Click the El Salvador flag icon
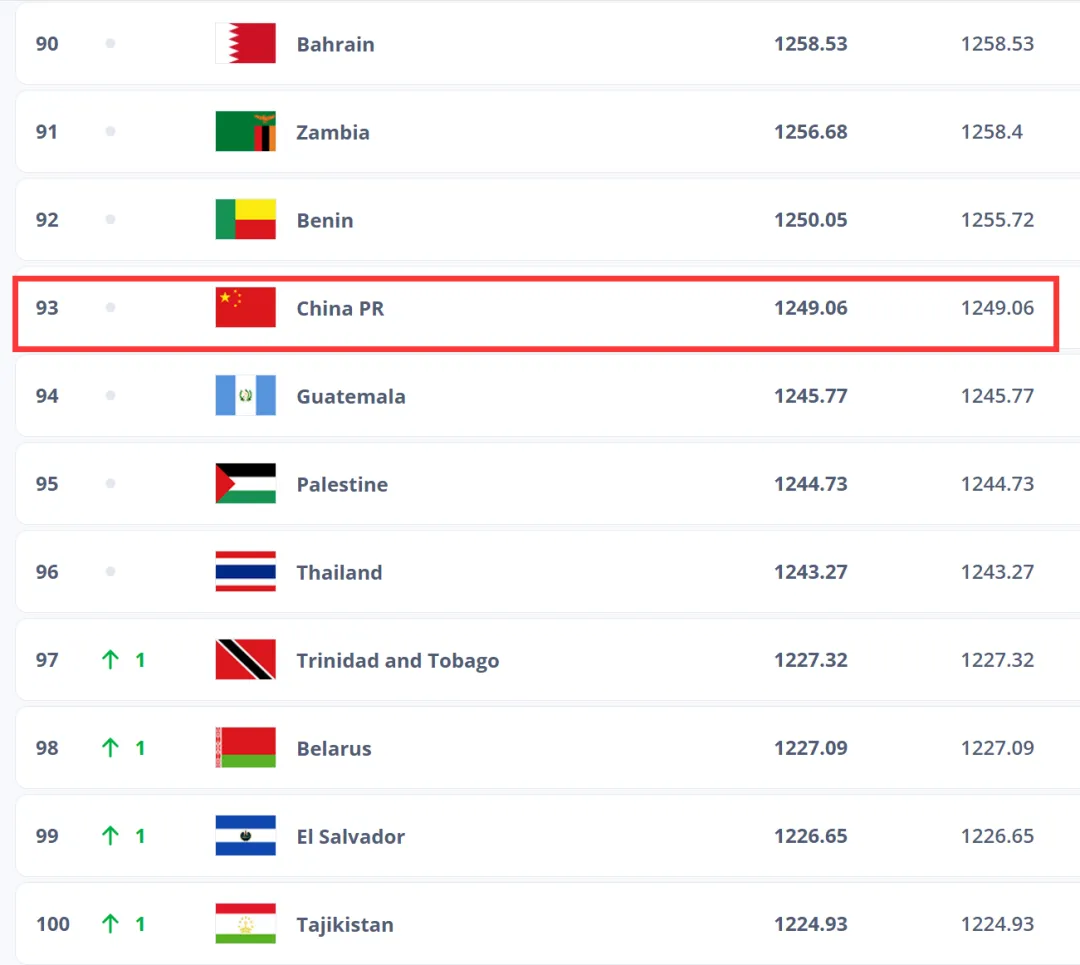Viewport: 1080px width, 965px height. (245, 836)
